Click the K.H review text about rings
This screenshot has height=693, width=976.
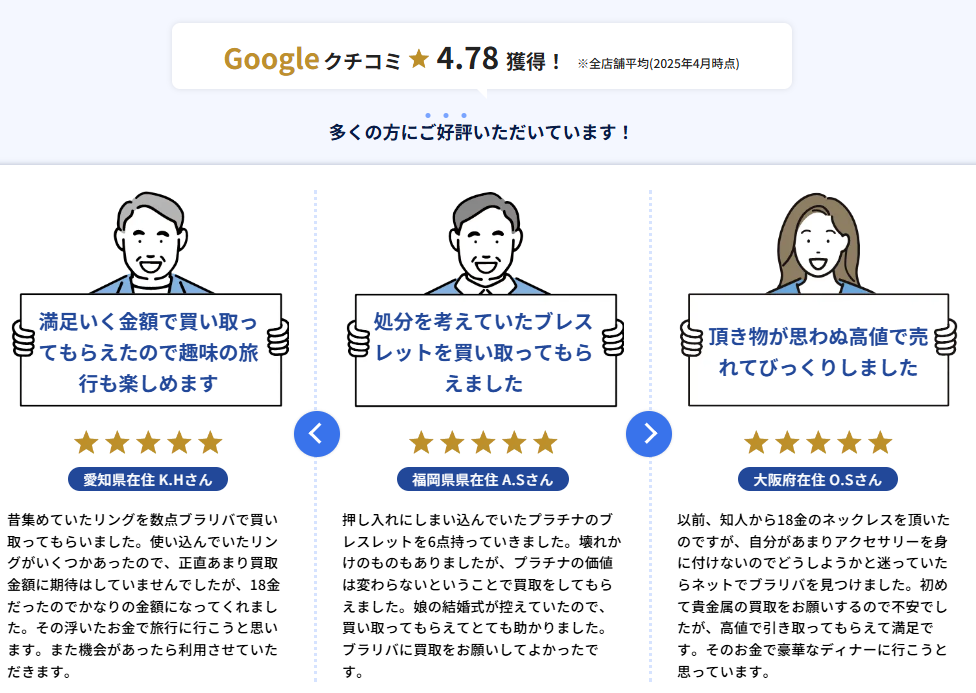(x=145, y=596)
